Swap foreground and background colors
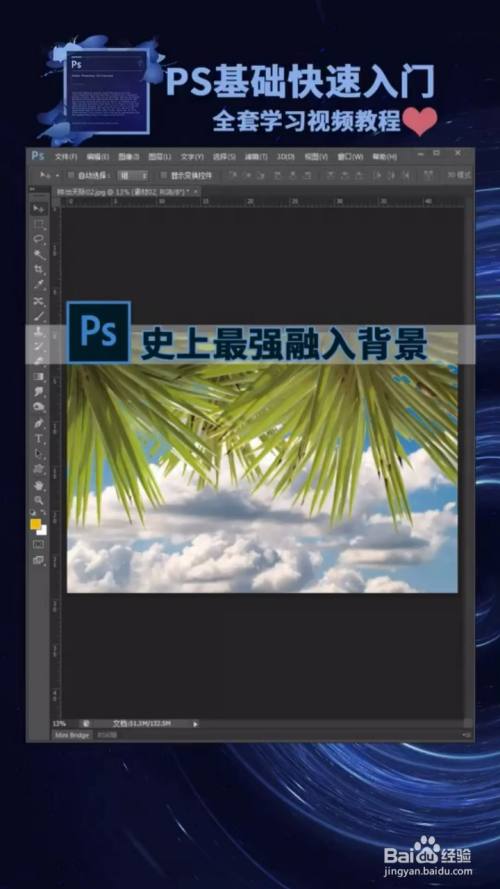The image size is (500, 889). coord(44,514)
